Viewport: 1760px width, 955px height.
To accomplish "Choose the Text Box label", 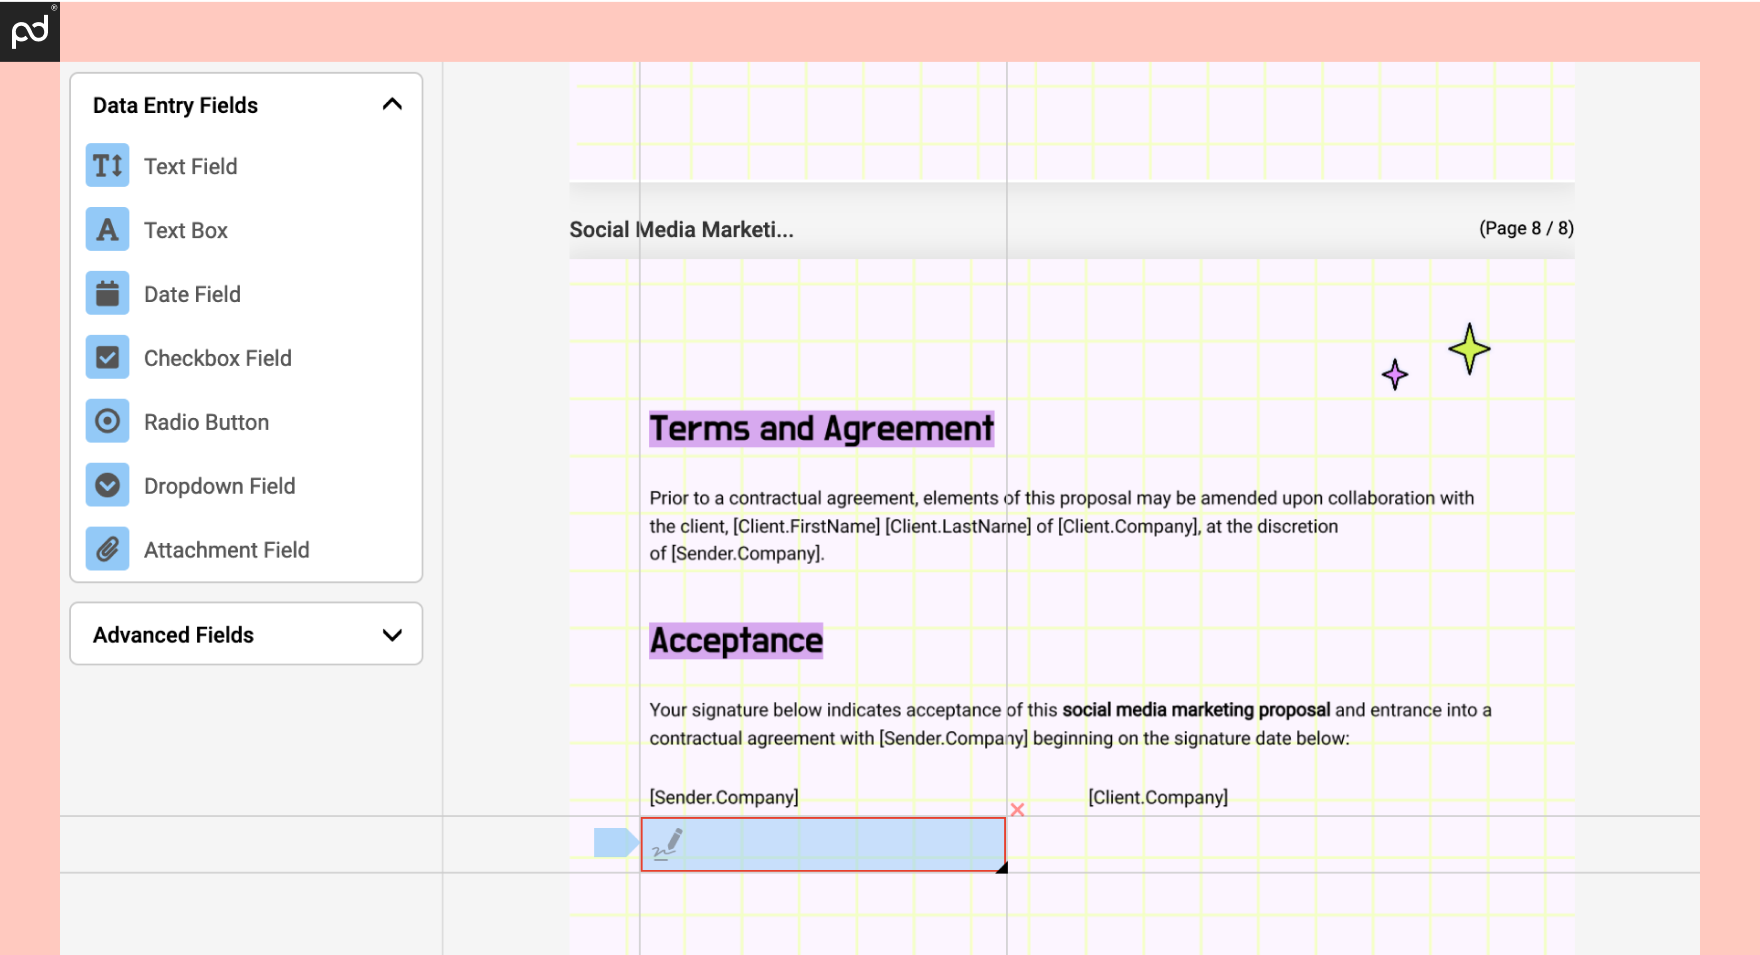I will point(186,230).
